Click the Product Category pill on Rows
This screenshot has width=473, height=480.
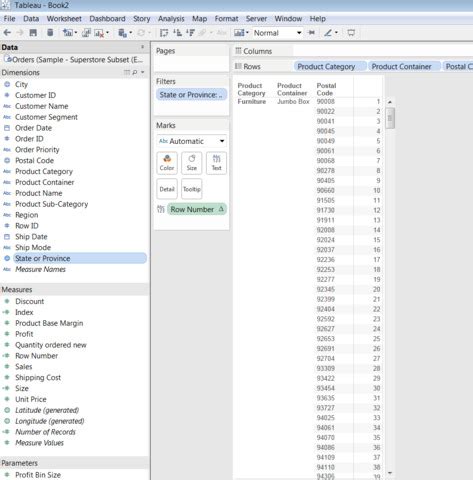click(330, 67)
